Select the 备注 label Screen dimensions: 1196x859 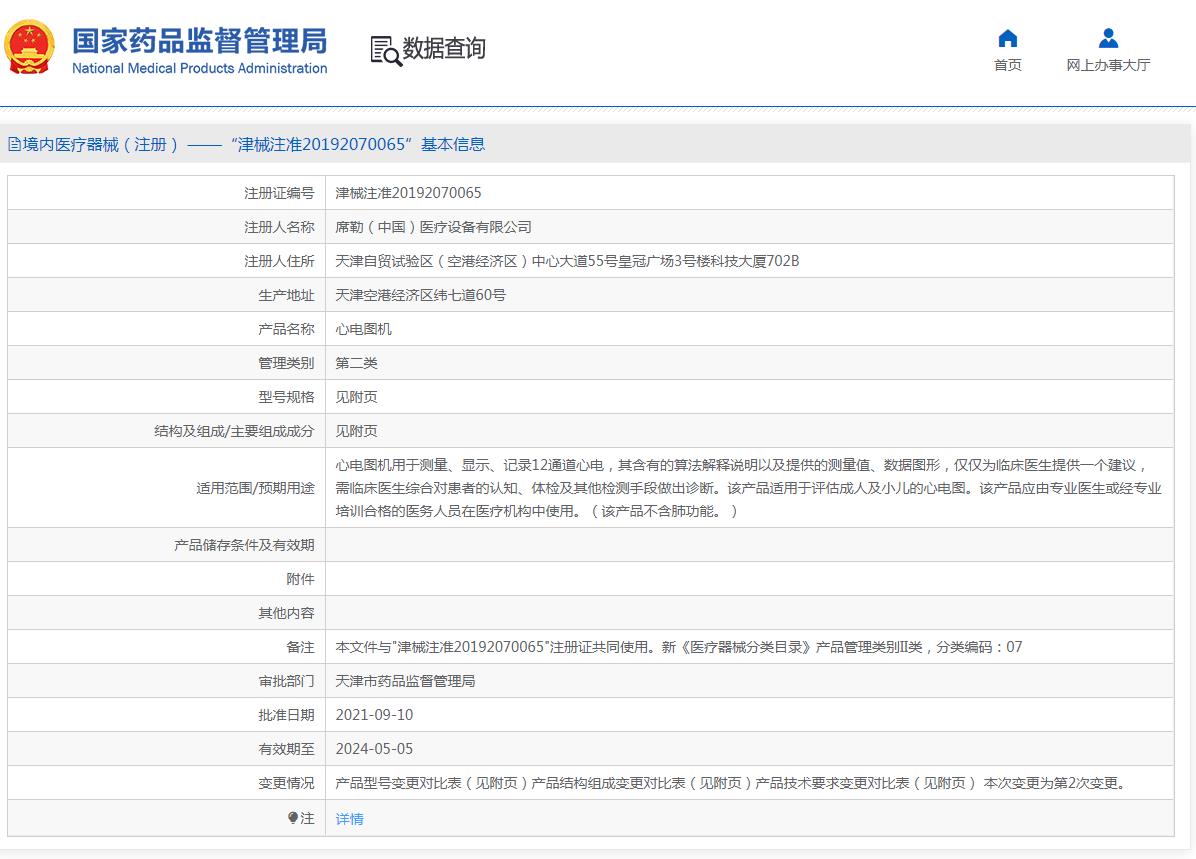tap(300, 647)
